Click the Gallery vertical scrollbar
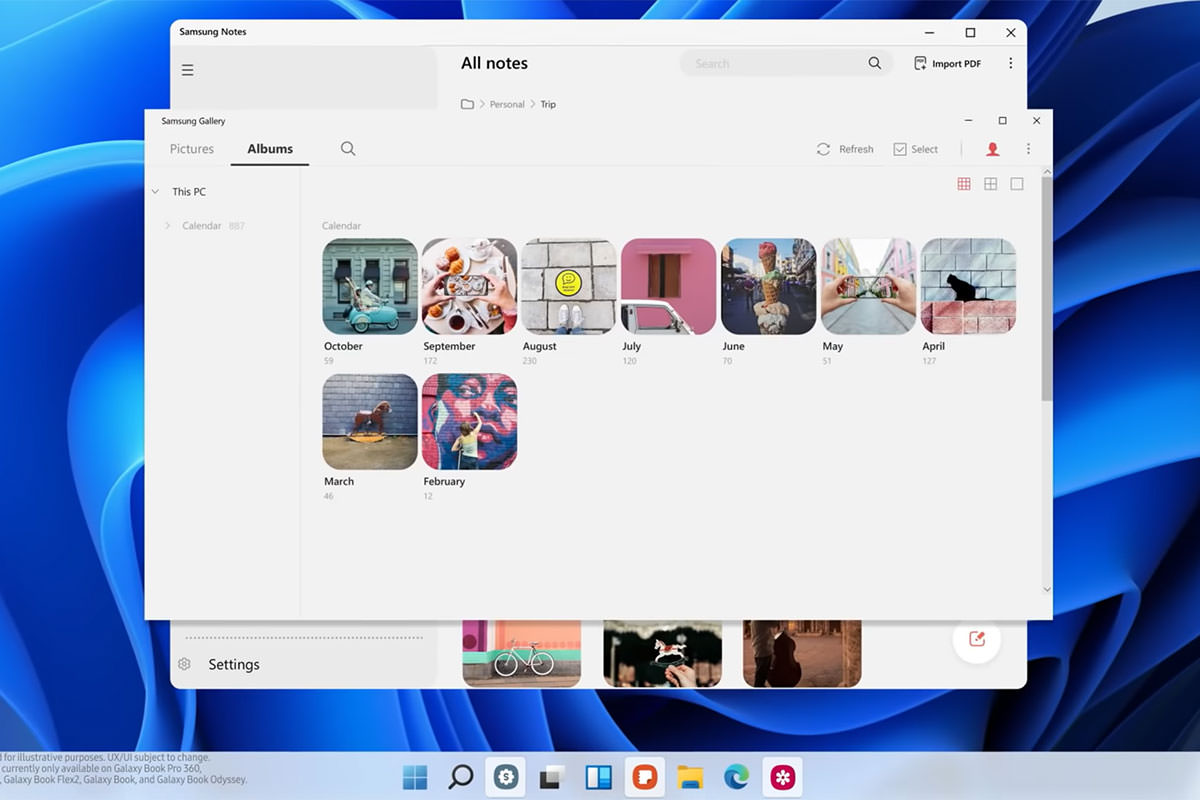The height and width of the screenshot is (800, 1200). pos(1046,290)
